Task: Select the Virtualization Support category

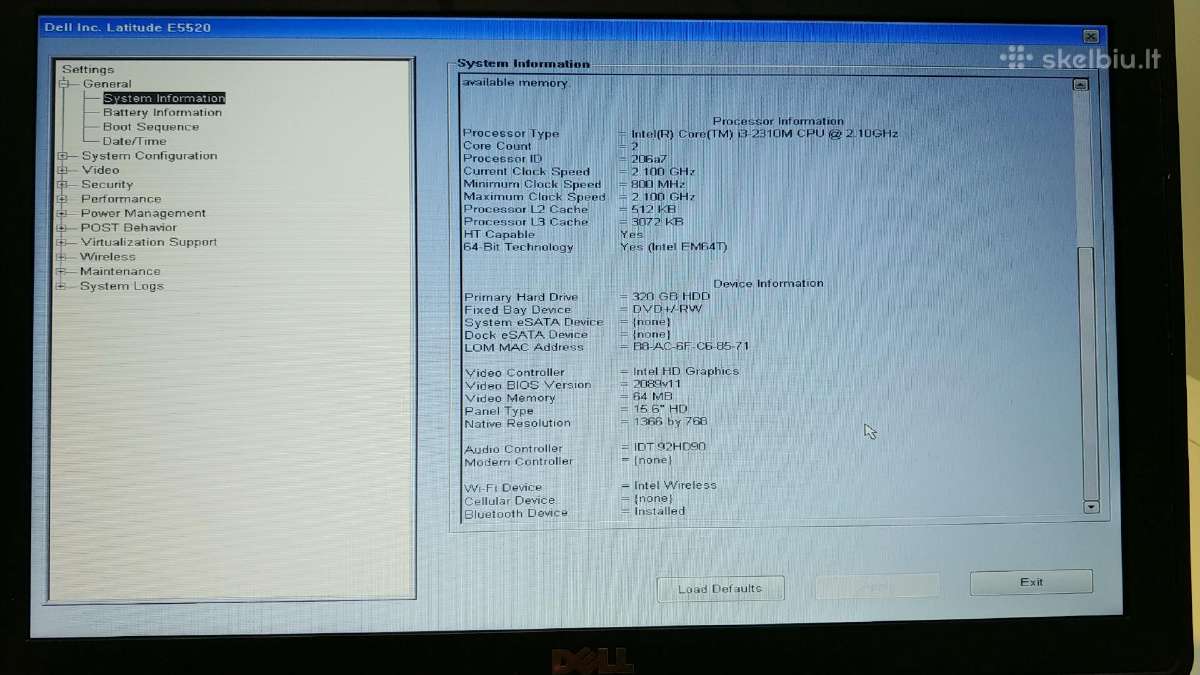Action: (149, 242)
